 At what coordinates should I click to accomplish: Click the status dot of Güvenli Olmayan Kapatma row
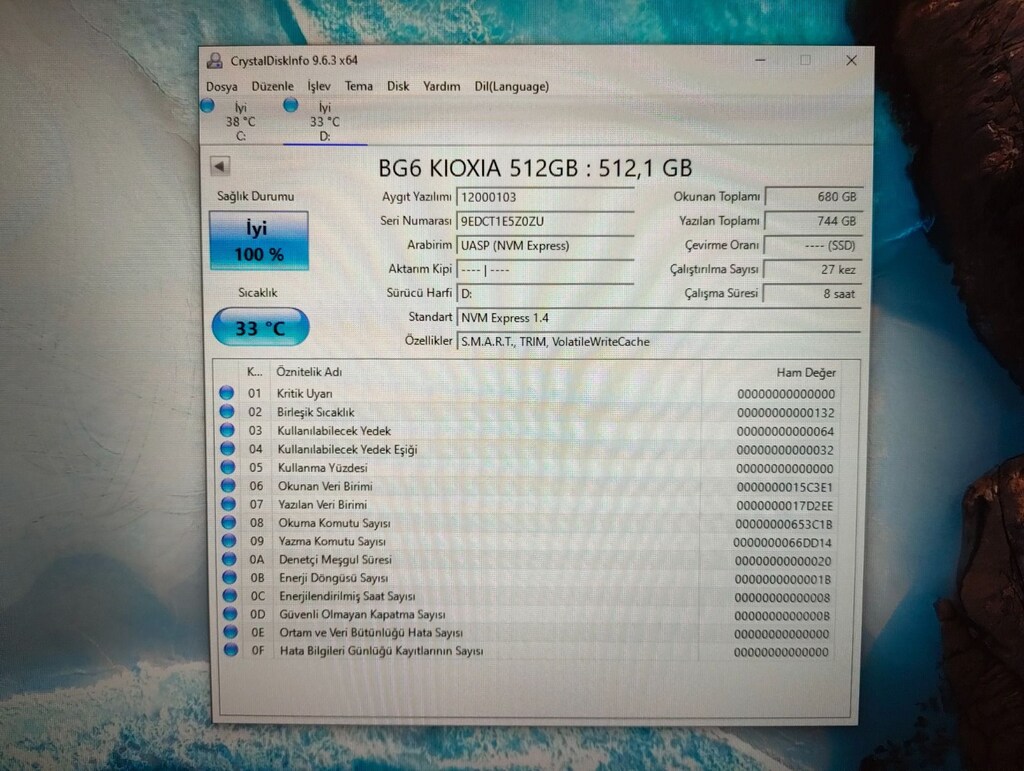coord(231,614)
